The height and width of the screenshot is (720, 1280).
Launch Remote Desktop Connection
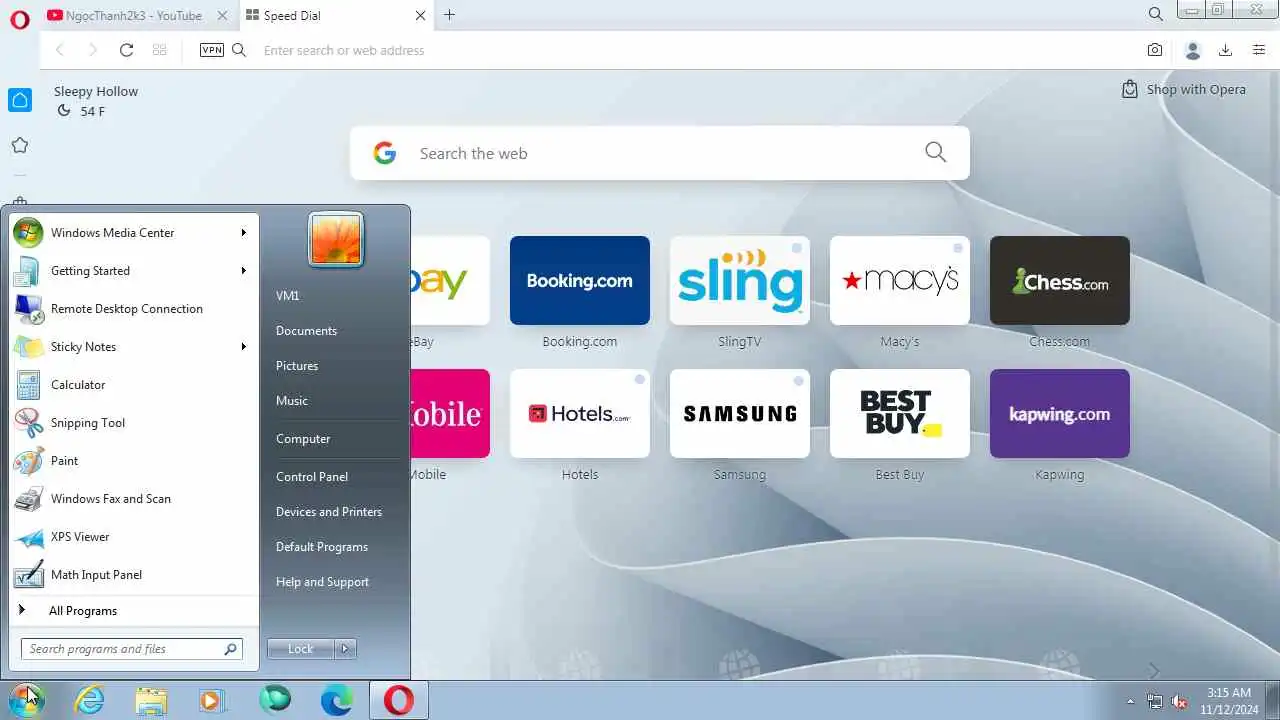(x=132, y=308)
